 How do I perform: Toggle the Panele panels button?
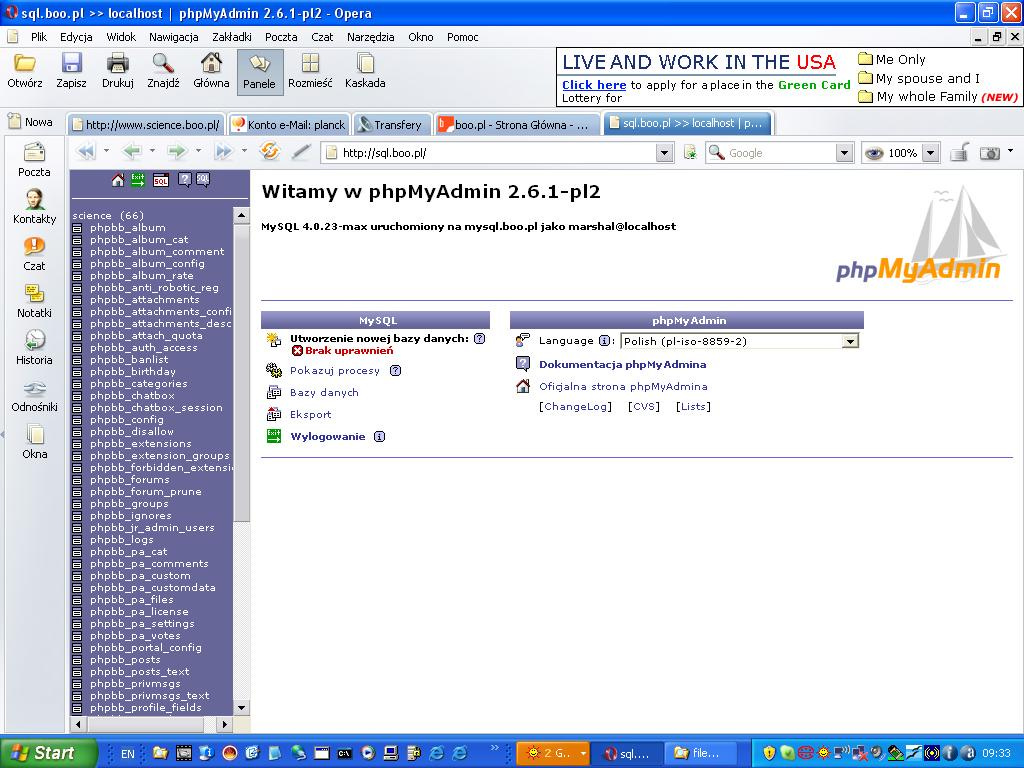click(x=259, y=72)
